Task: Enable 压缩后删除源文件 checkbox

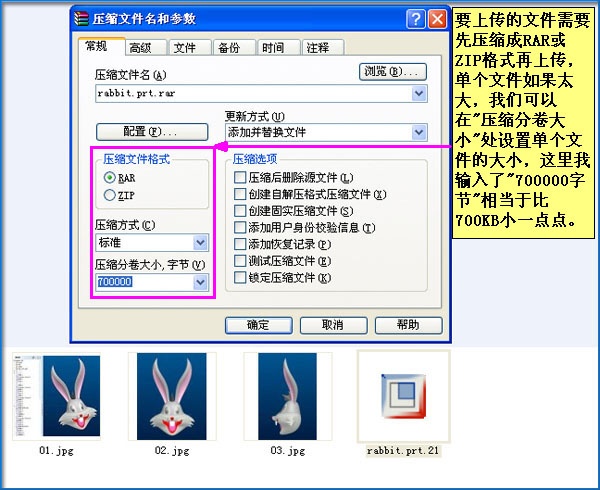Action: pyautogui.click(x=240, y=177)
